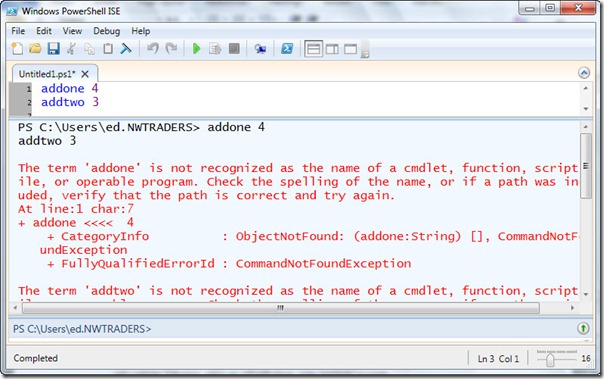This screenshot has height=379, width=604.
Task: Open the View menu
Action: point(72,31)
